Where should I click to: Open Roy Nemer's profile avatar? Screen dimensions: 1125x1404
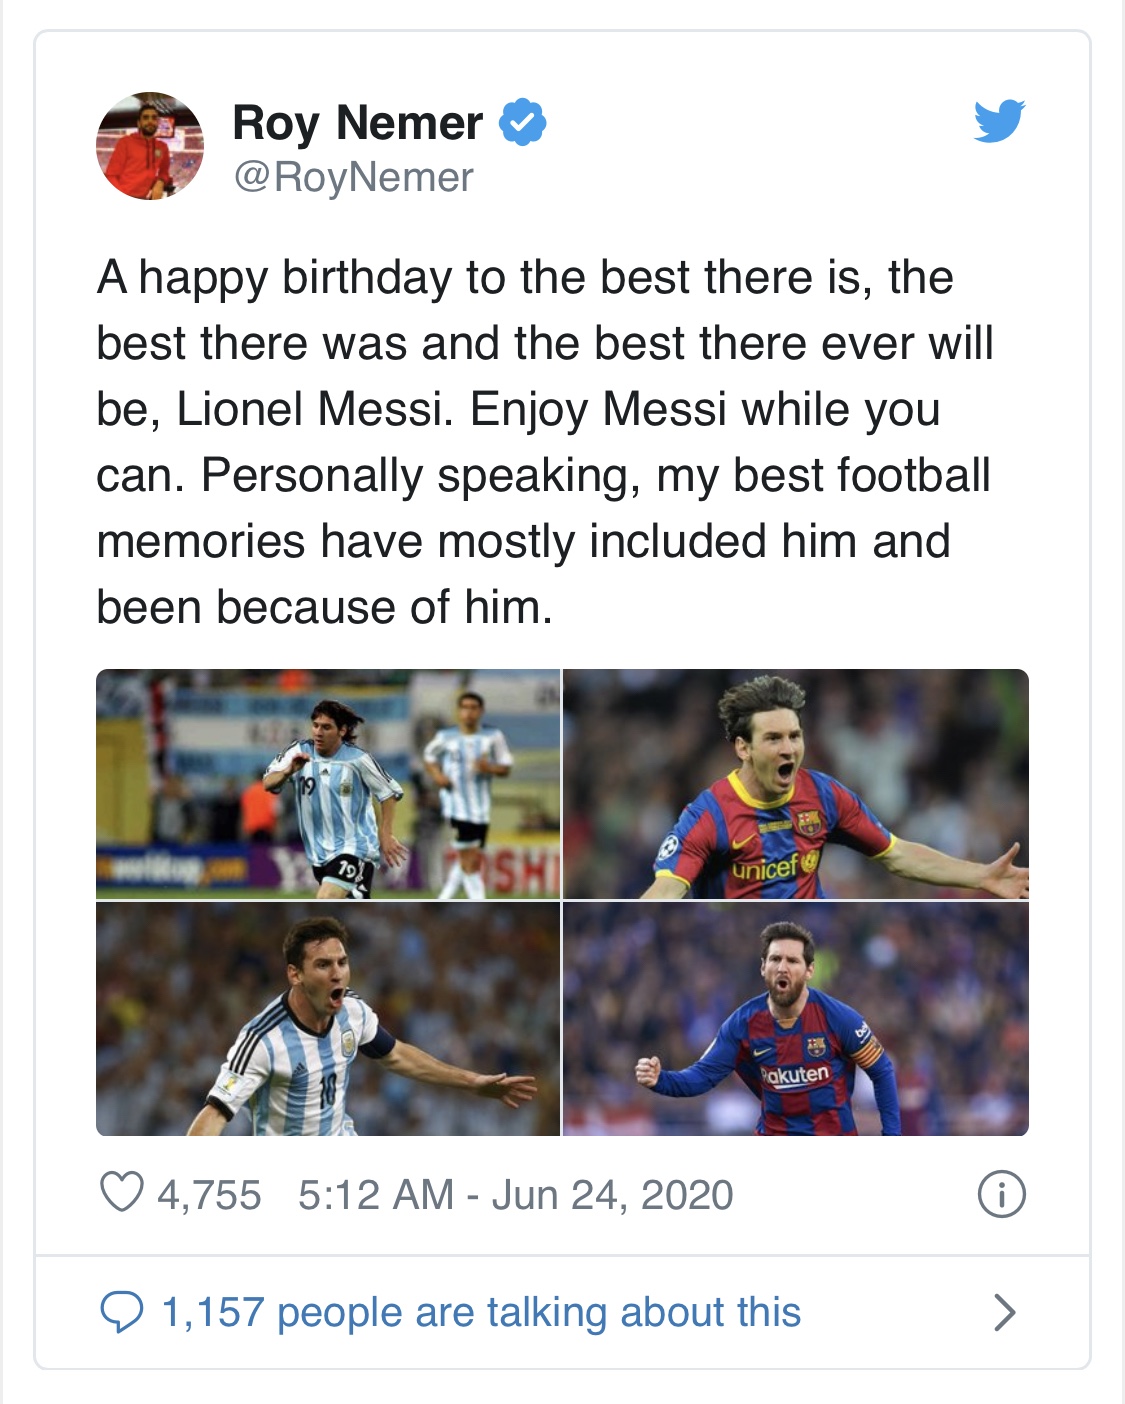[150, 146]
